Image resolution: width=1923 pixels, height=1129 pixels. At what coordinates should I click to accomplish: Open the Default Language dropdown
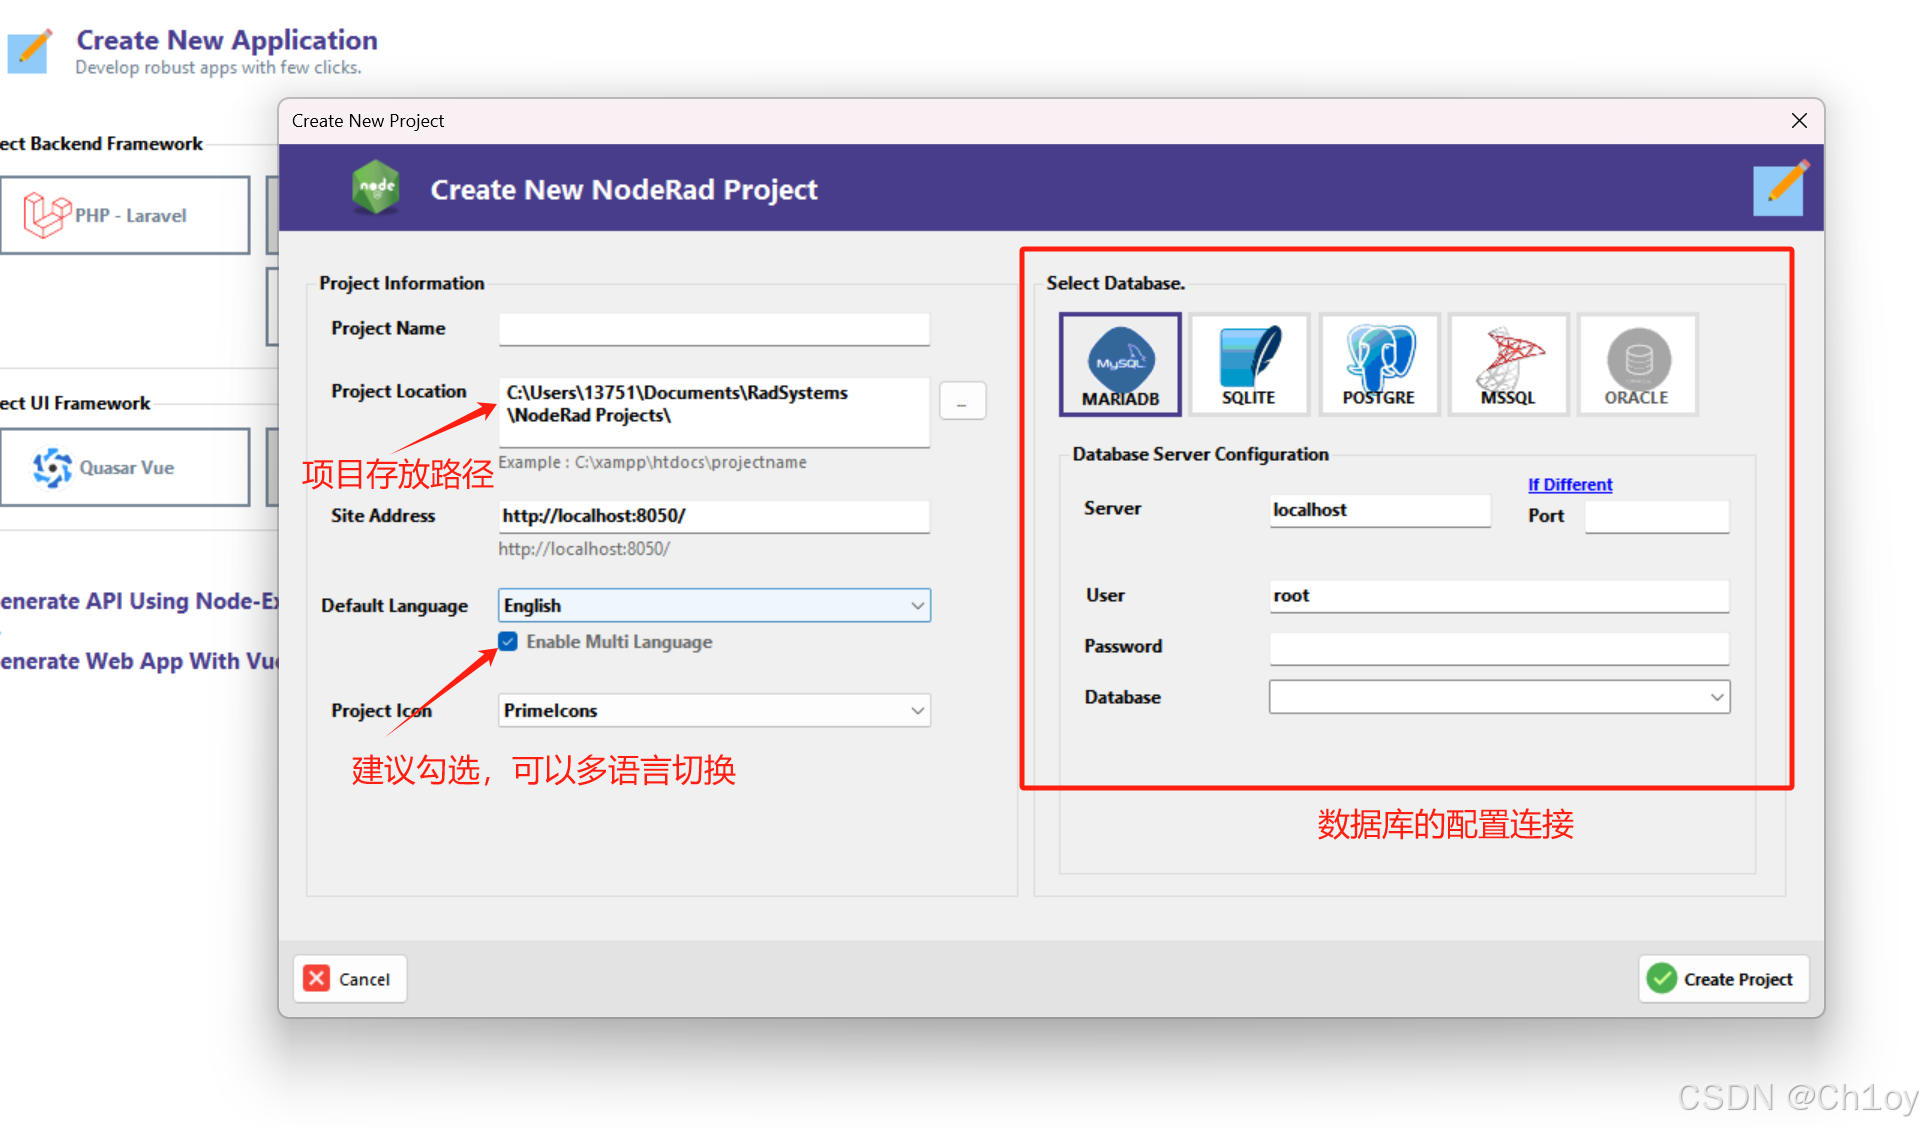tap(714, 605)
